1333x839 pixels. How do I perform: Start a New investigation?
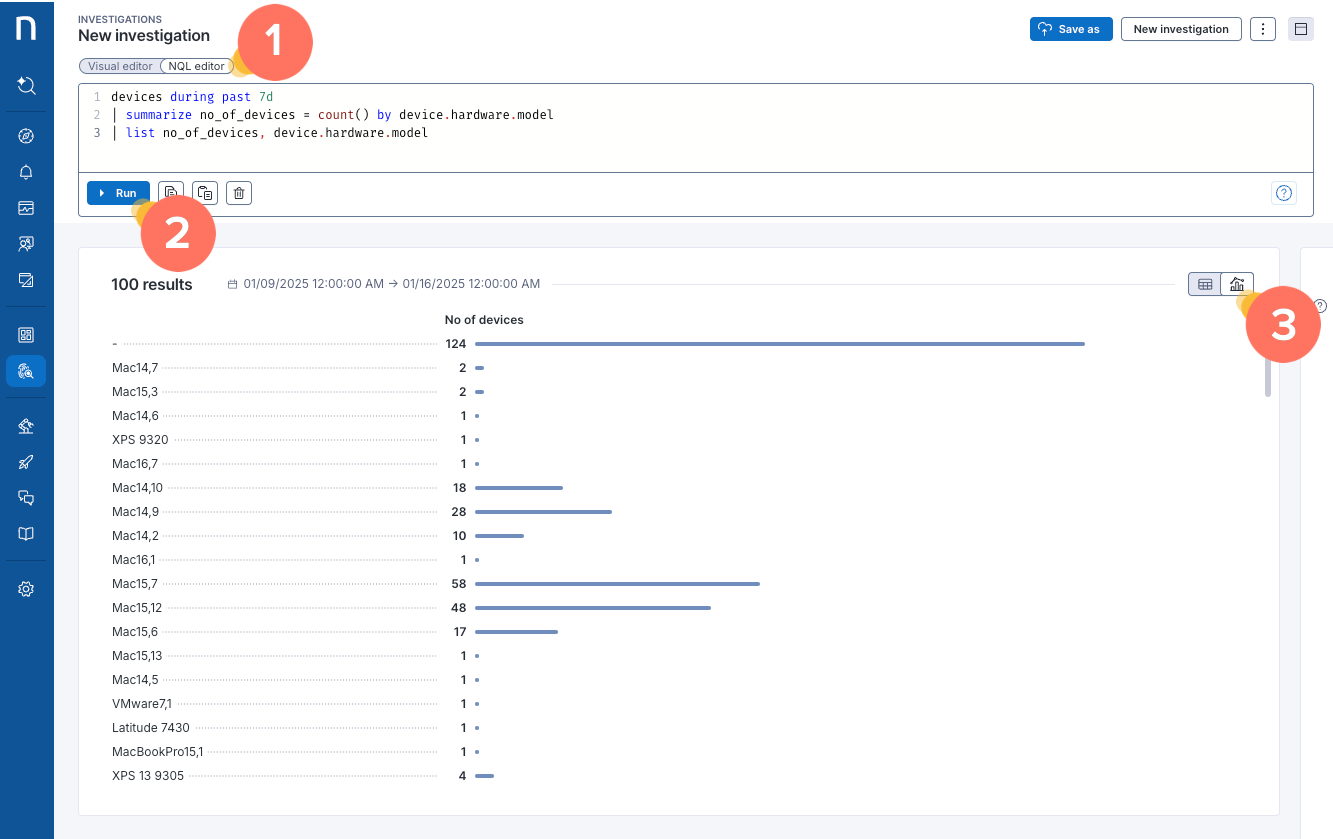(x=1181, y=29)
